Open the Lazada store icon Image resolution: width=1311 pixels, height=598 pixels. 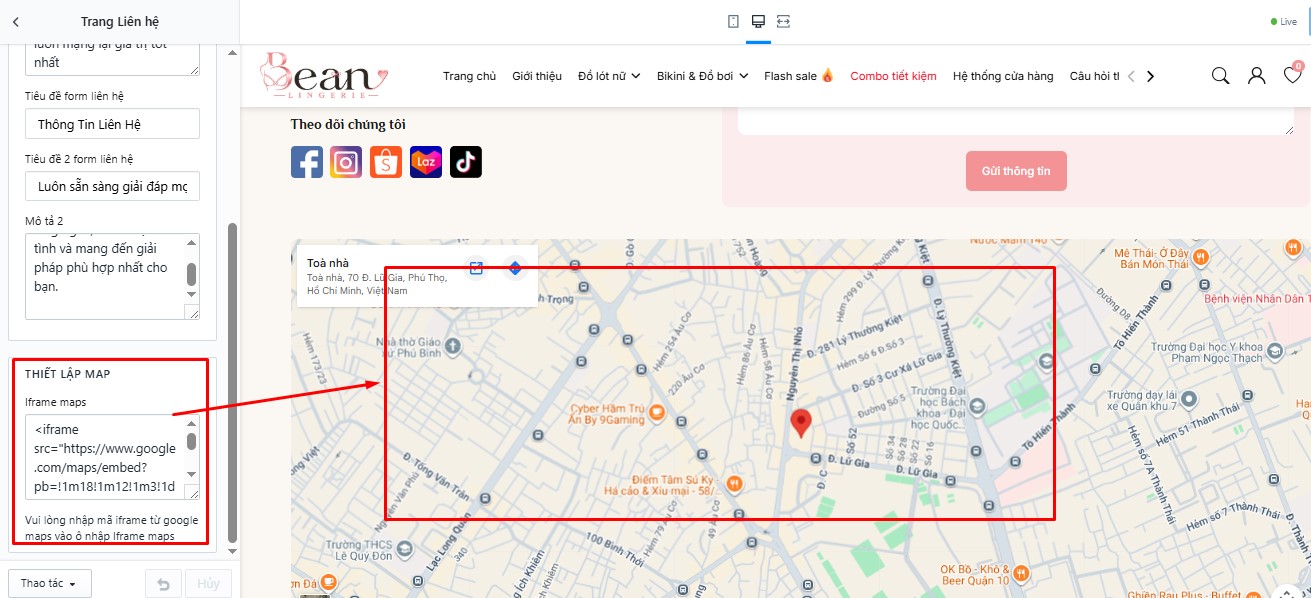[x=426, y=162]
